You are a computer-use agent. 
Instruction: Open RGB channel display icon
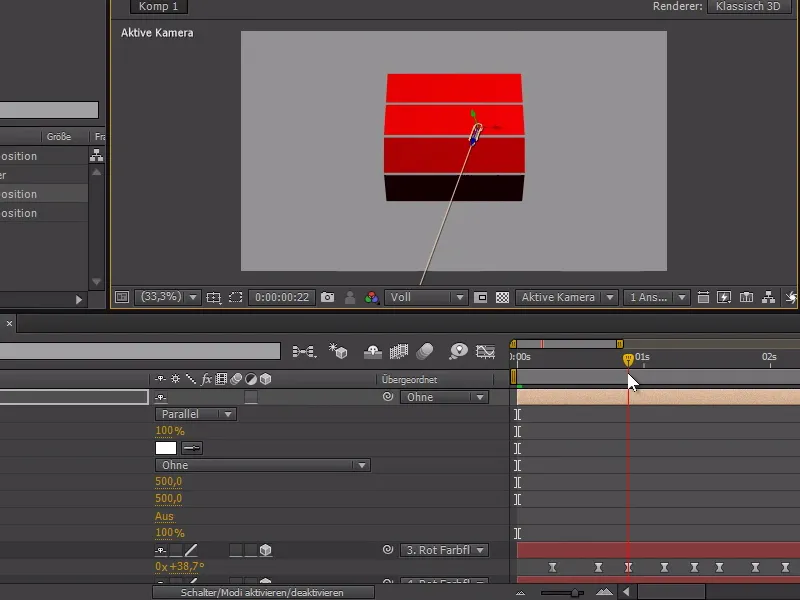371,297
